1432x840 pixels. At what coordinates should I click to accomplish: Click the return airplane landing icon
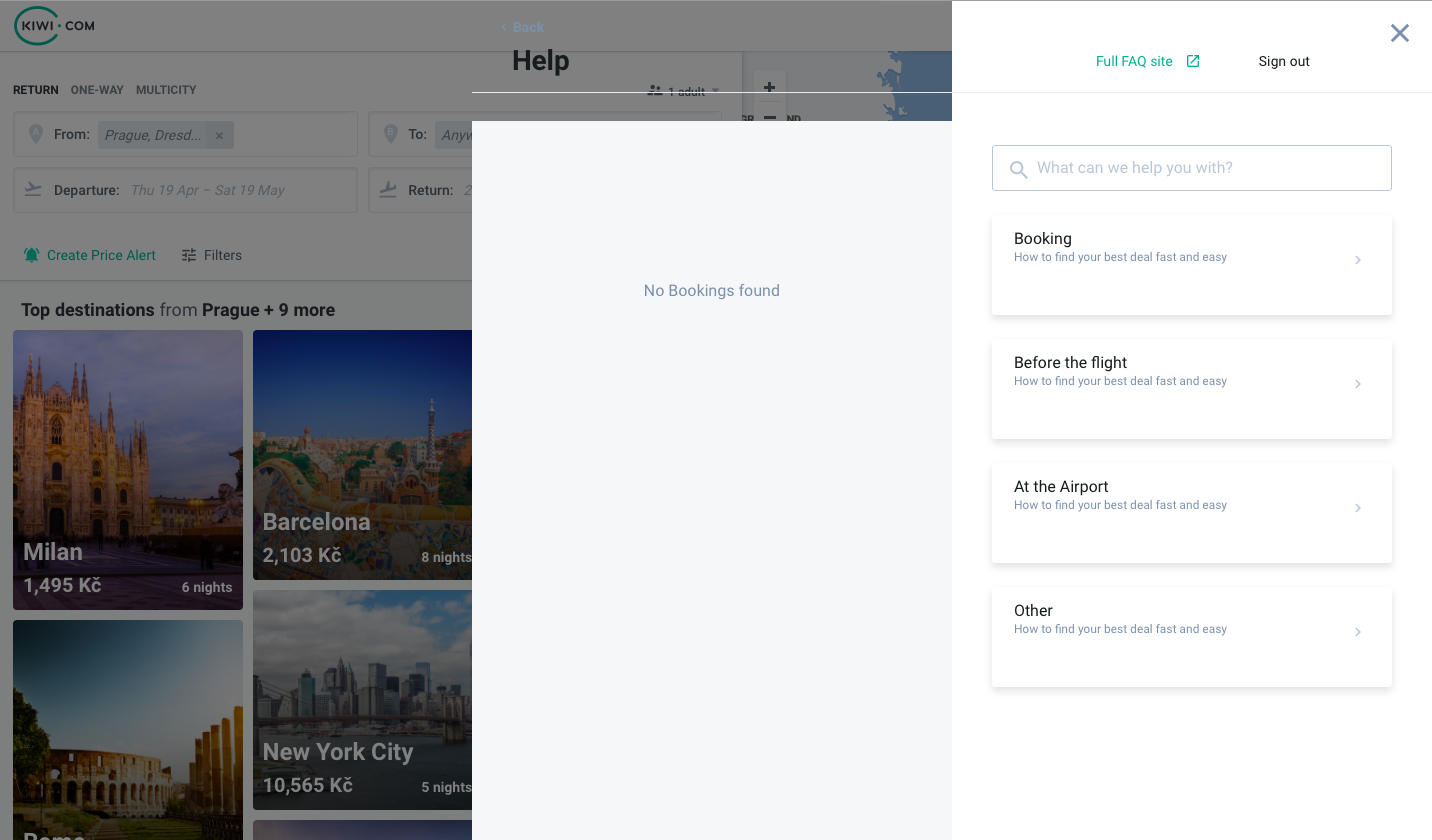[x=388, y=189]
